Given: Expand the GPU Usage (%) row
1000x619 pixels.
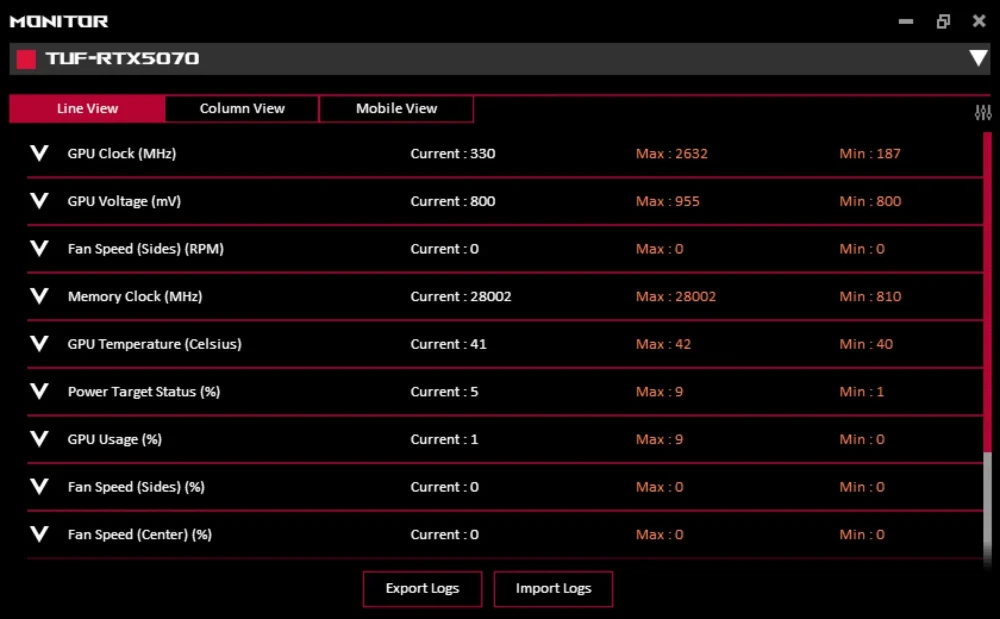Looking at the screenshot, I should (x=40, y=439).
